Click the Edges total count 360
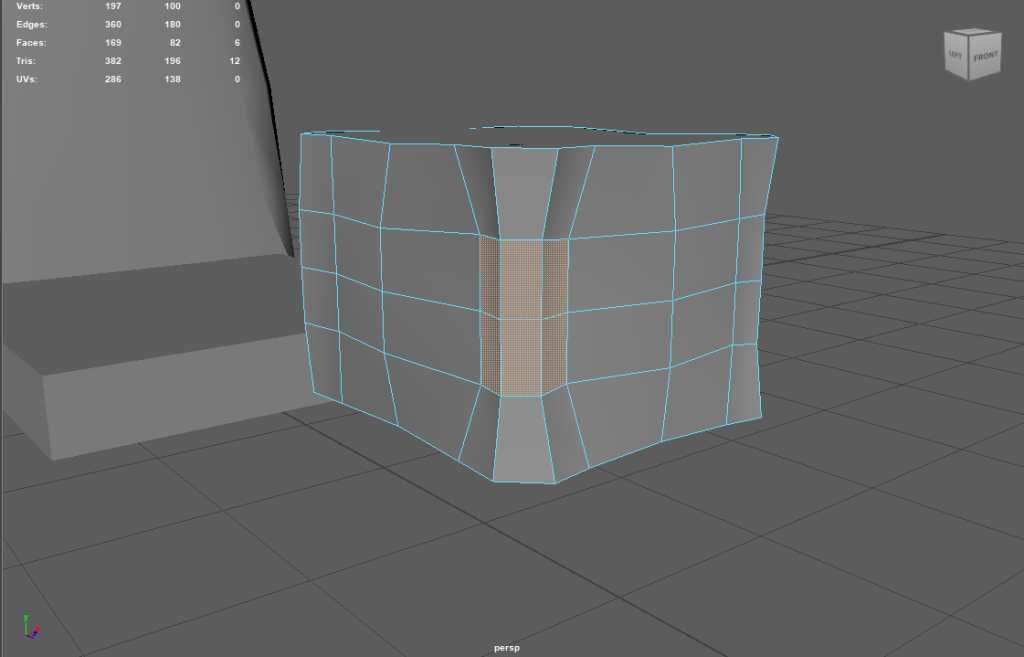 click(x=112, y=24)
